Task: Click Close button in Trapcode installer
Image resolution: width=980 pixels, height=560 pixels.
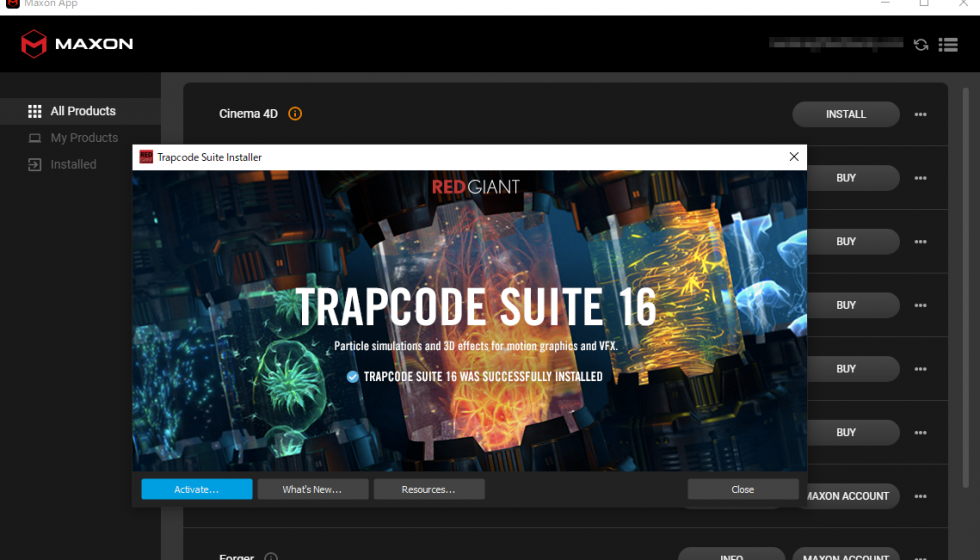Action: point(742,489)
